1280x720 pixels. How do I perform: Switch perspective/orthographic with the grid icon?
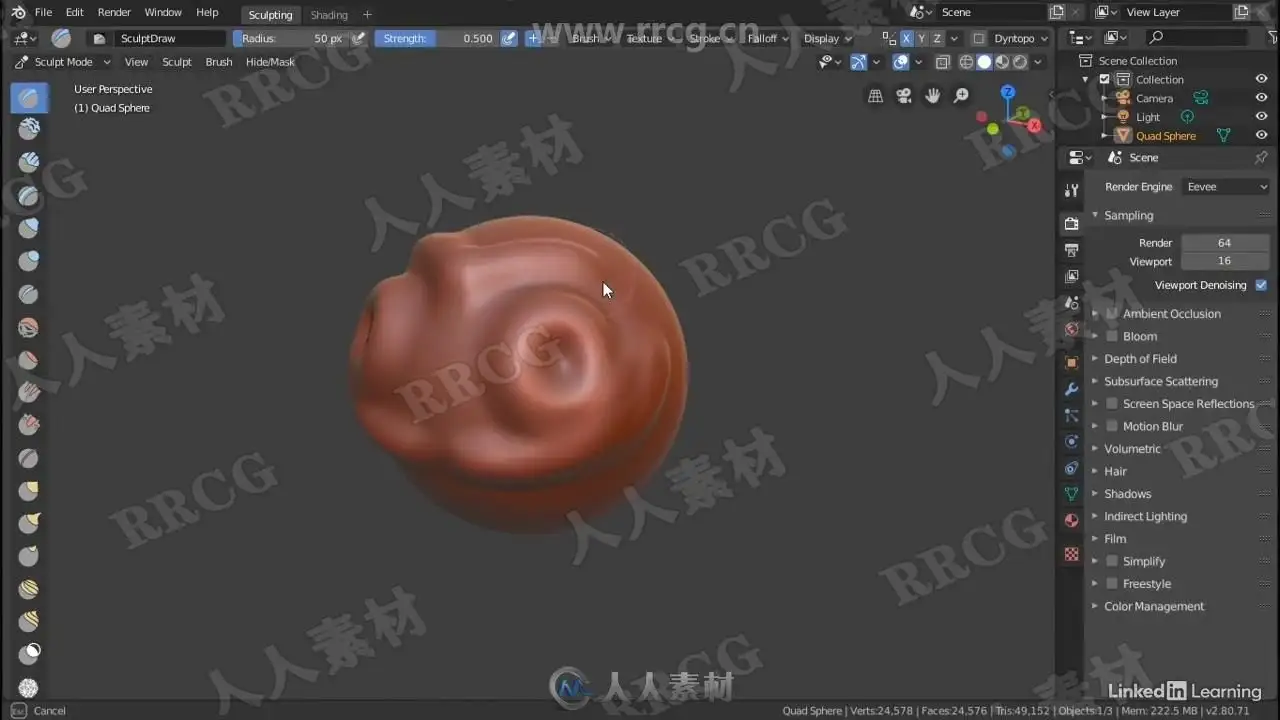(x=875, y=96)
